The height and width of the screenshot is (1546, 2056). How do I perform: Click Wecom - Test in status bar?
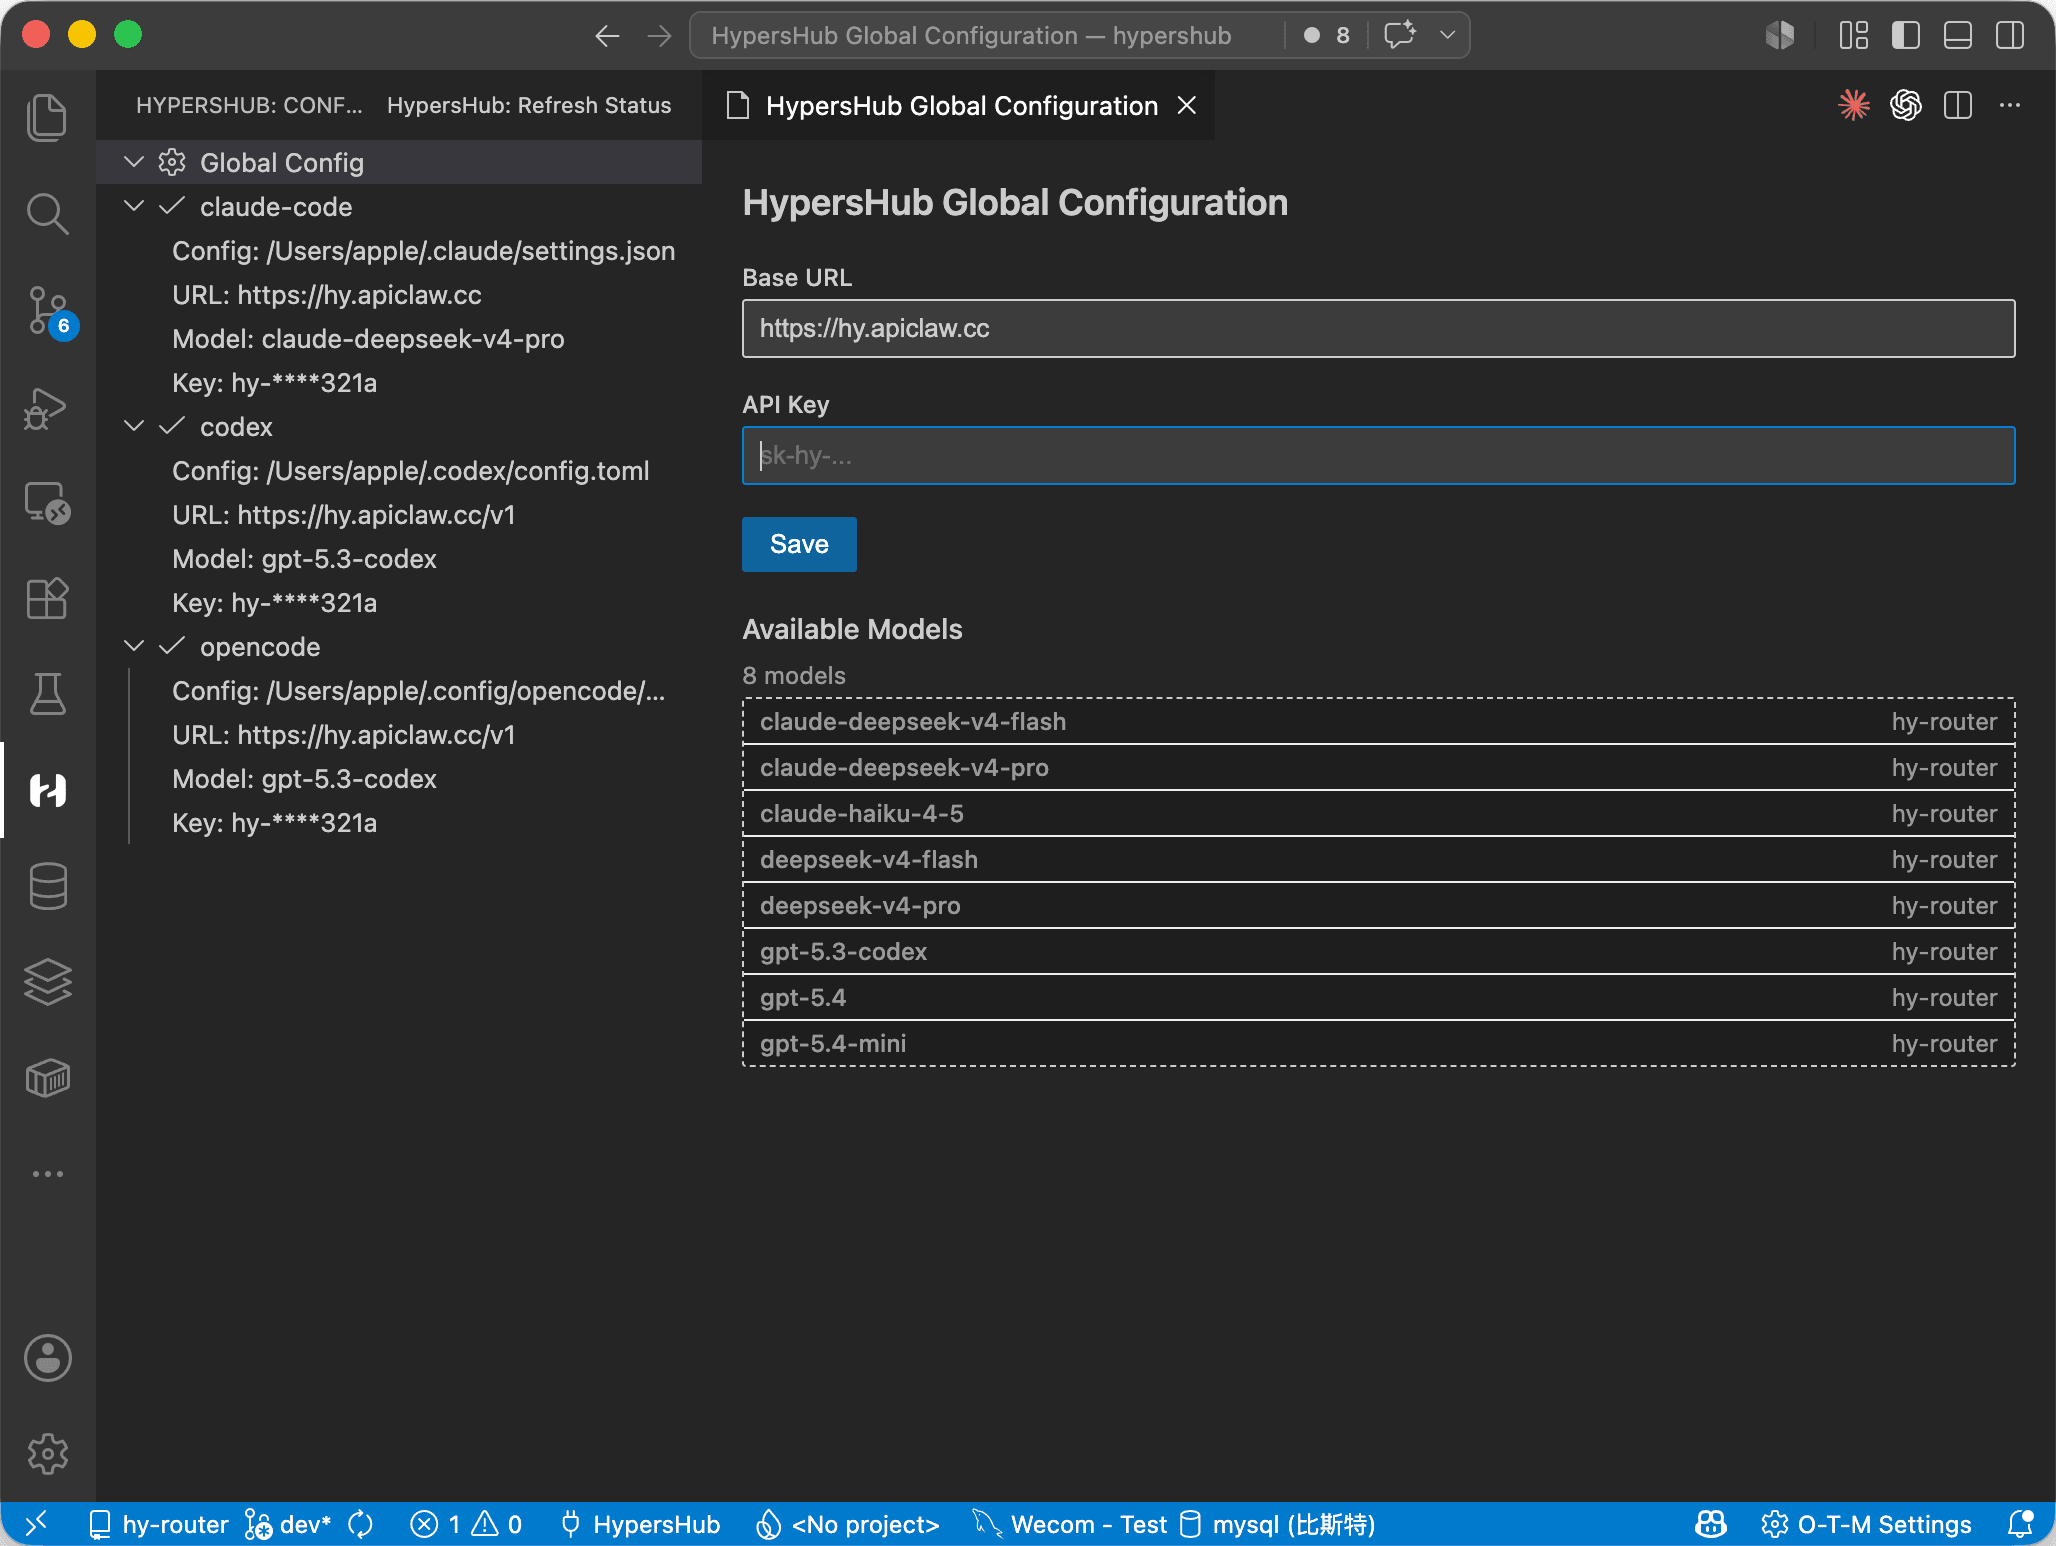click(1070, 1524)
